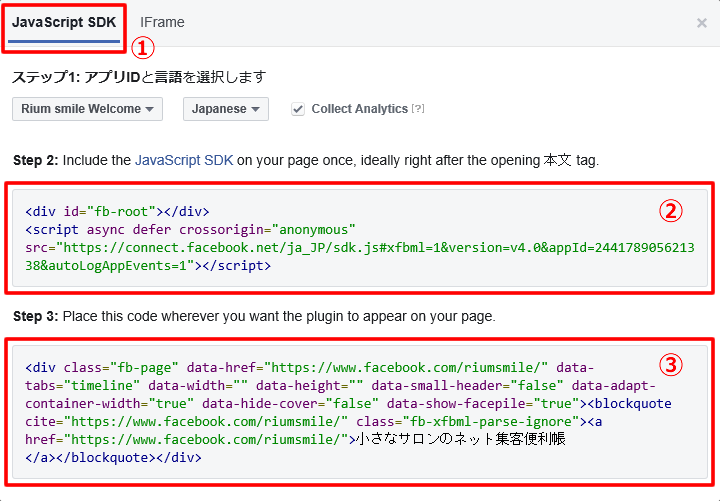The image size is (720, 501).
Task: Open the Rium smile Welcome app dropdown
Action: click(x=87, y=109)
